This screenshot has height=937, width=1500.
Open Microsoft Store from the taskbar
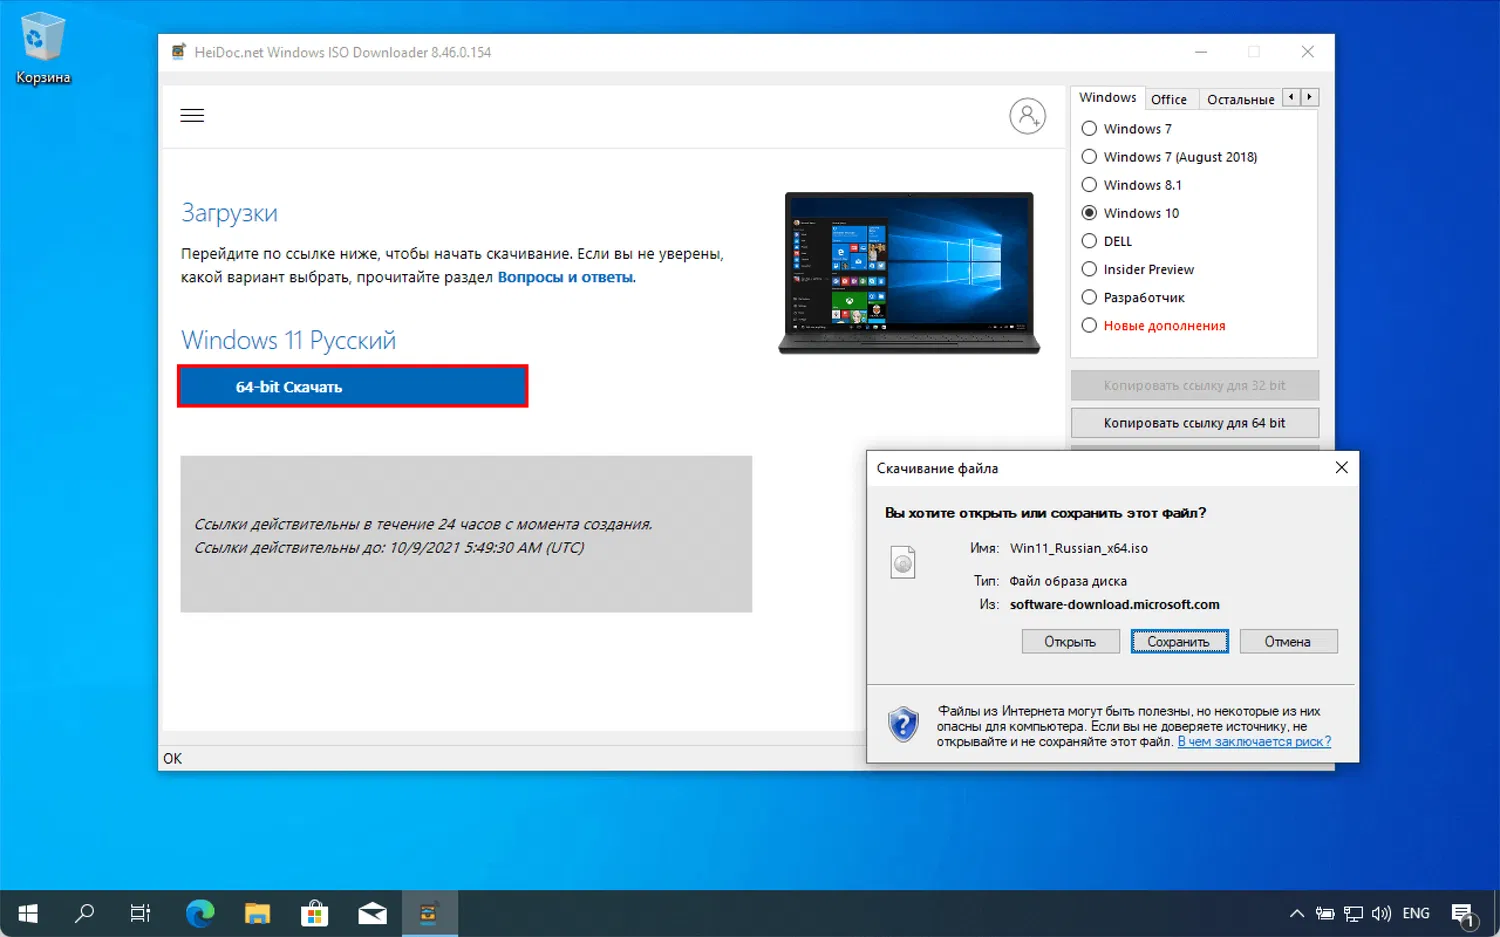tap(314, 913)
